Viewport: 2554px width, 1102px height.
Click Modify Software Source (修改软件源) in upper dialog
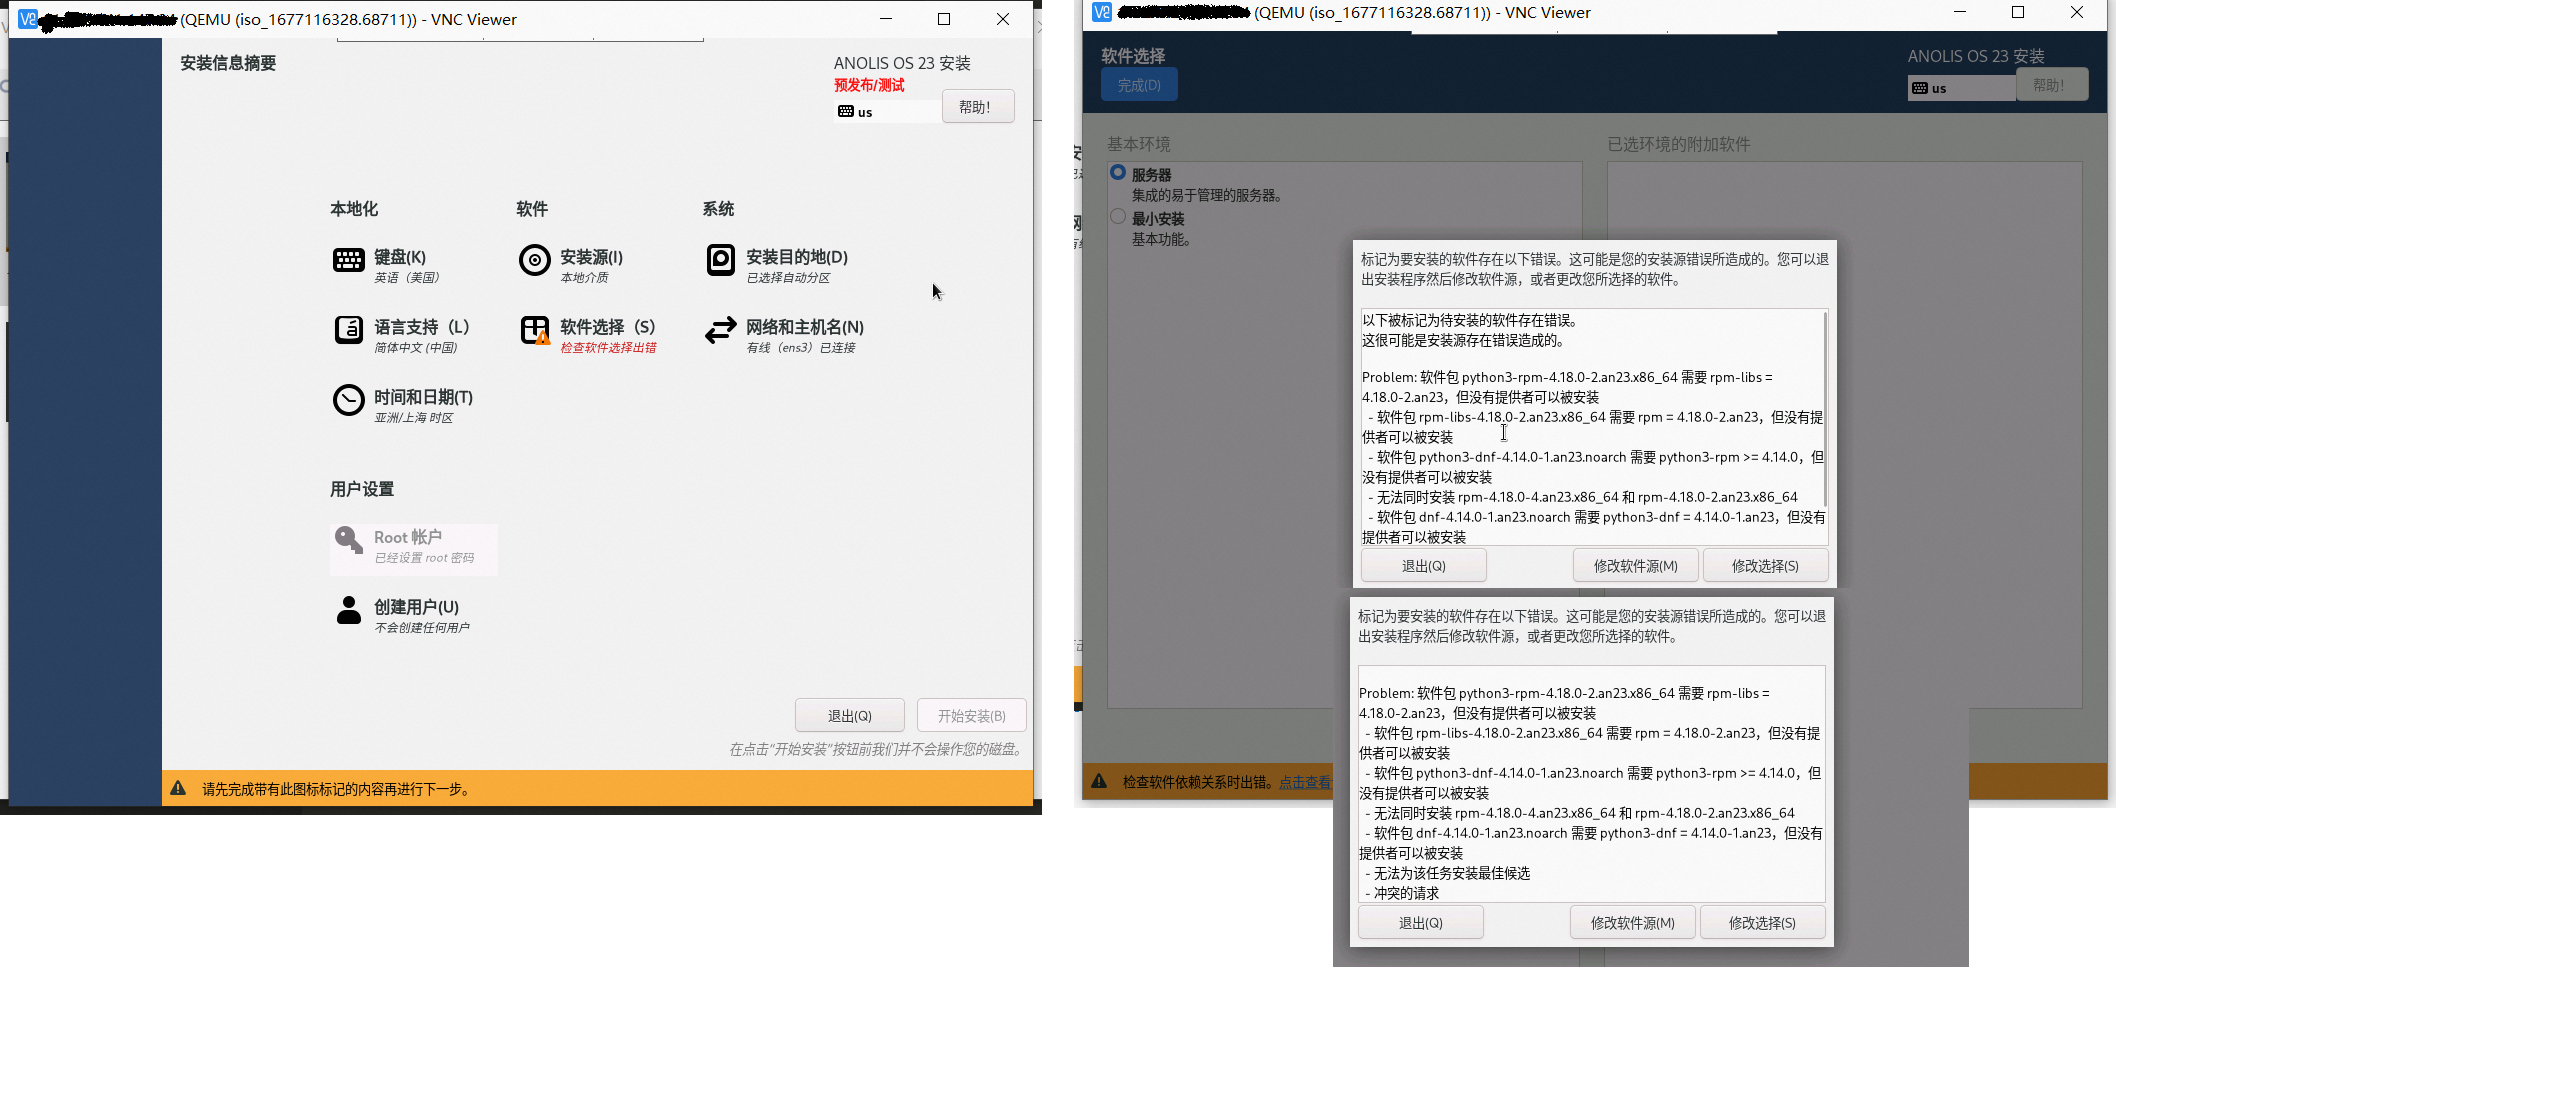click(1635, 566)
